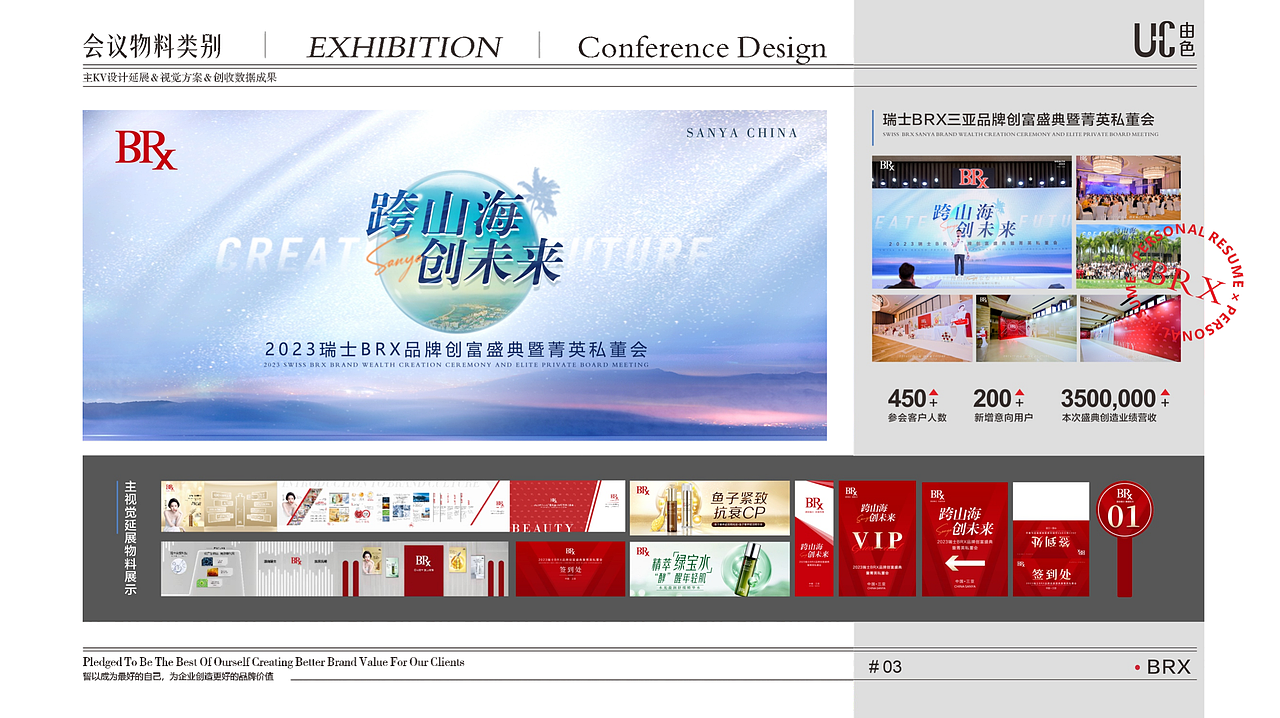Open the Conference Design menu item

click(702, 47)
